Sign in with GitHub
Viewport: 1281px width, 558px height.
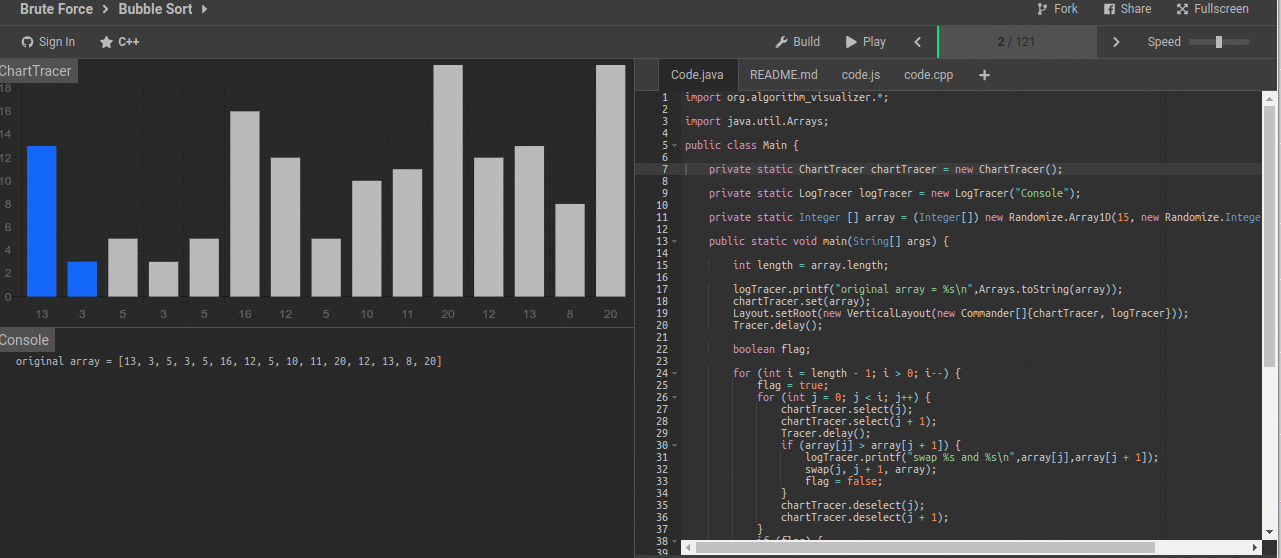coord(48,42)
